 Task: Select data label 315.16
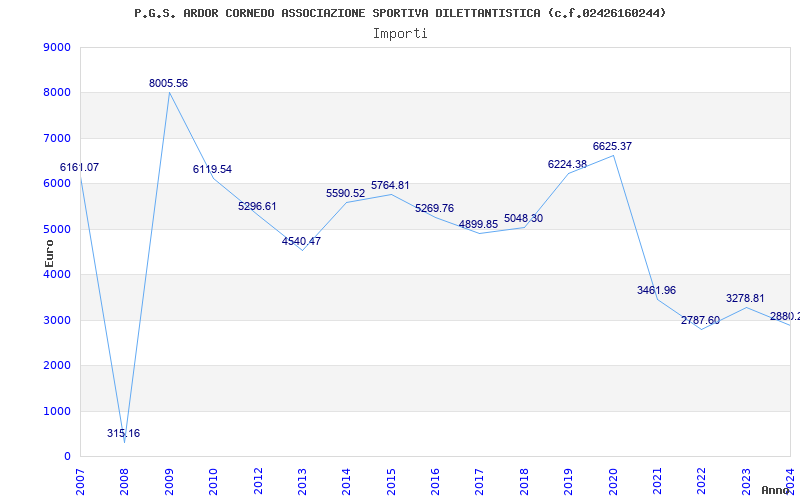pos(123,434)
